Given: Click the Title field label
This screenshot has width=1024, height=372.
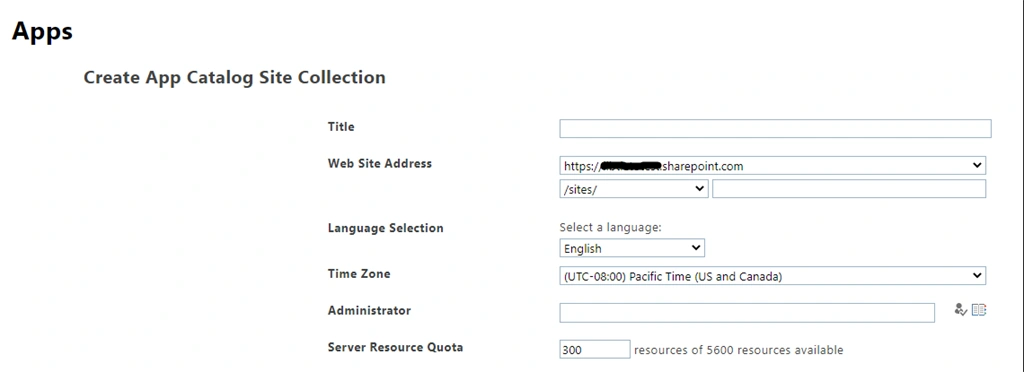Looking at the screenshot, I should point(341,127).
